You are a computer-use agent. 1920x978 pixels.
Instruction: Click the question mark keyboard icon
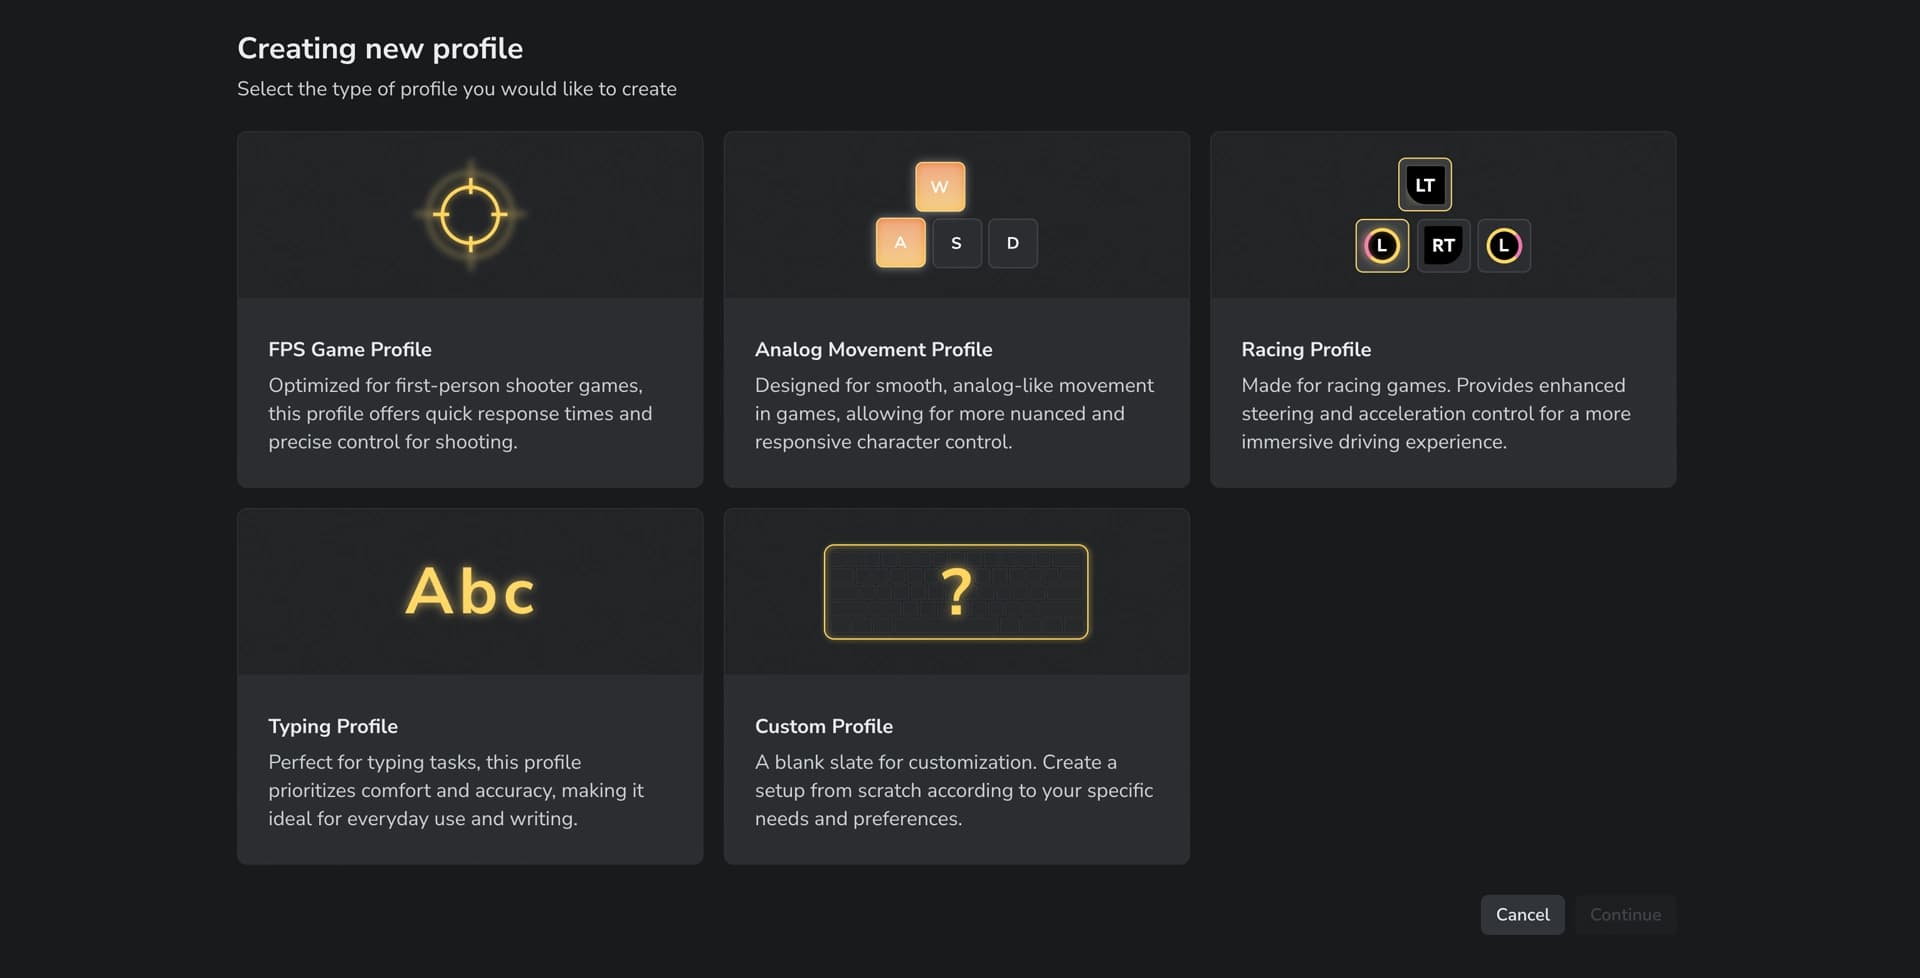(x=956, y=592)
